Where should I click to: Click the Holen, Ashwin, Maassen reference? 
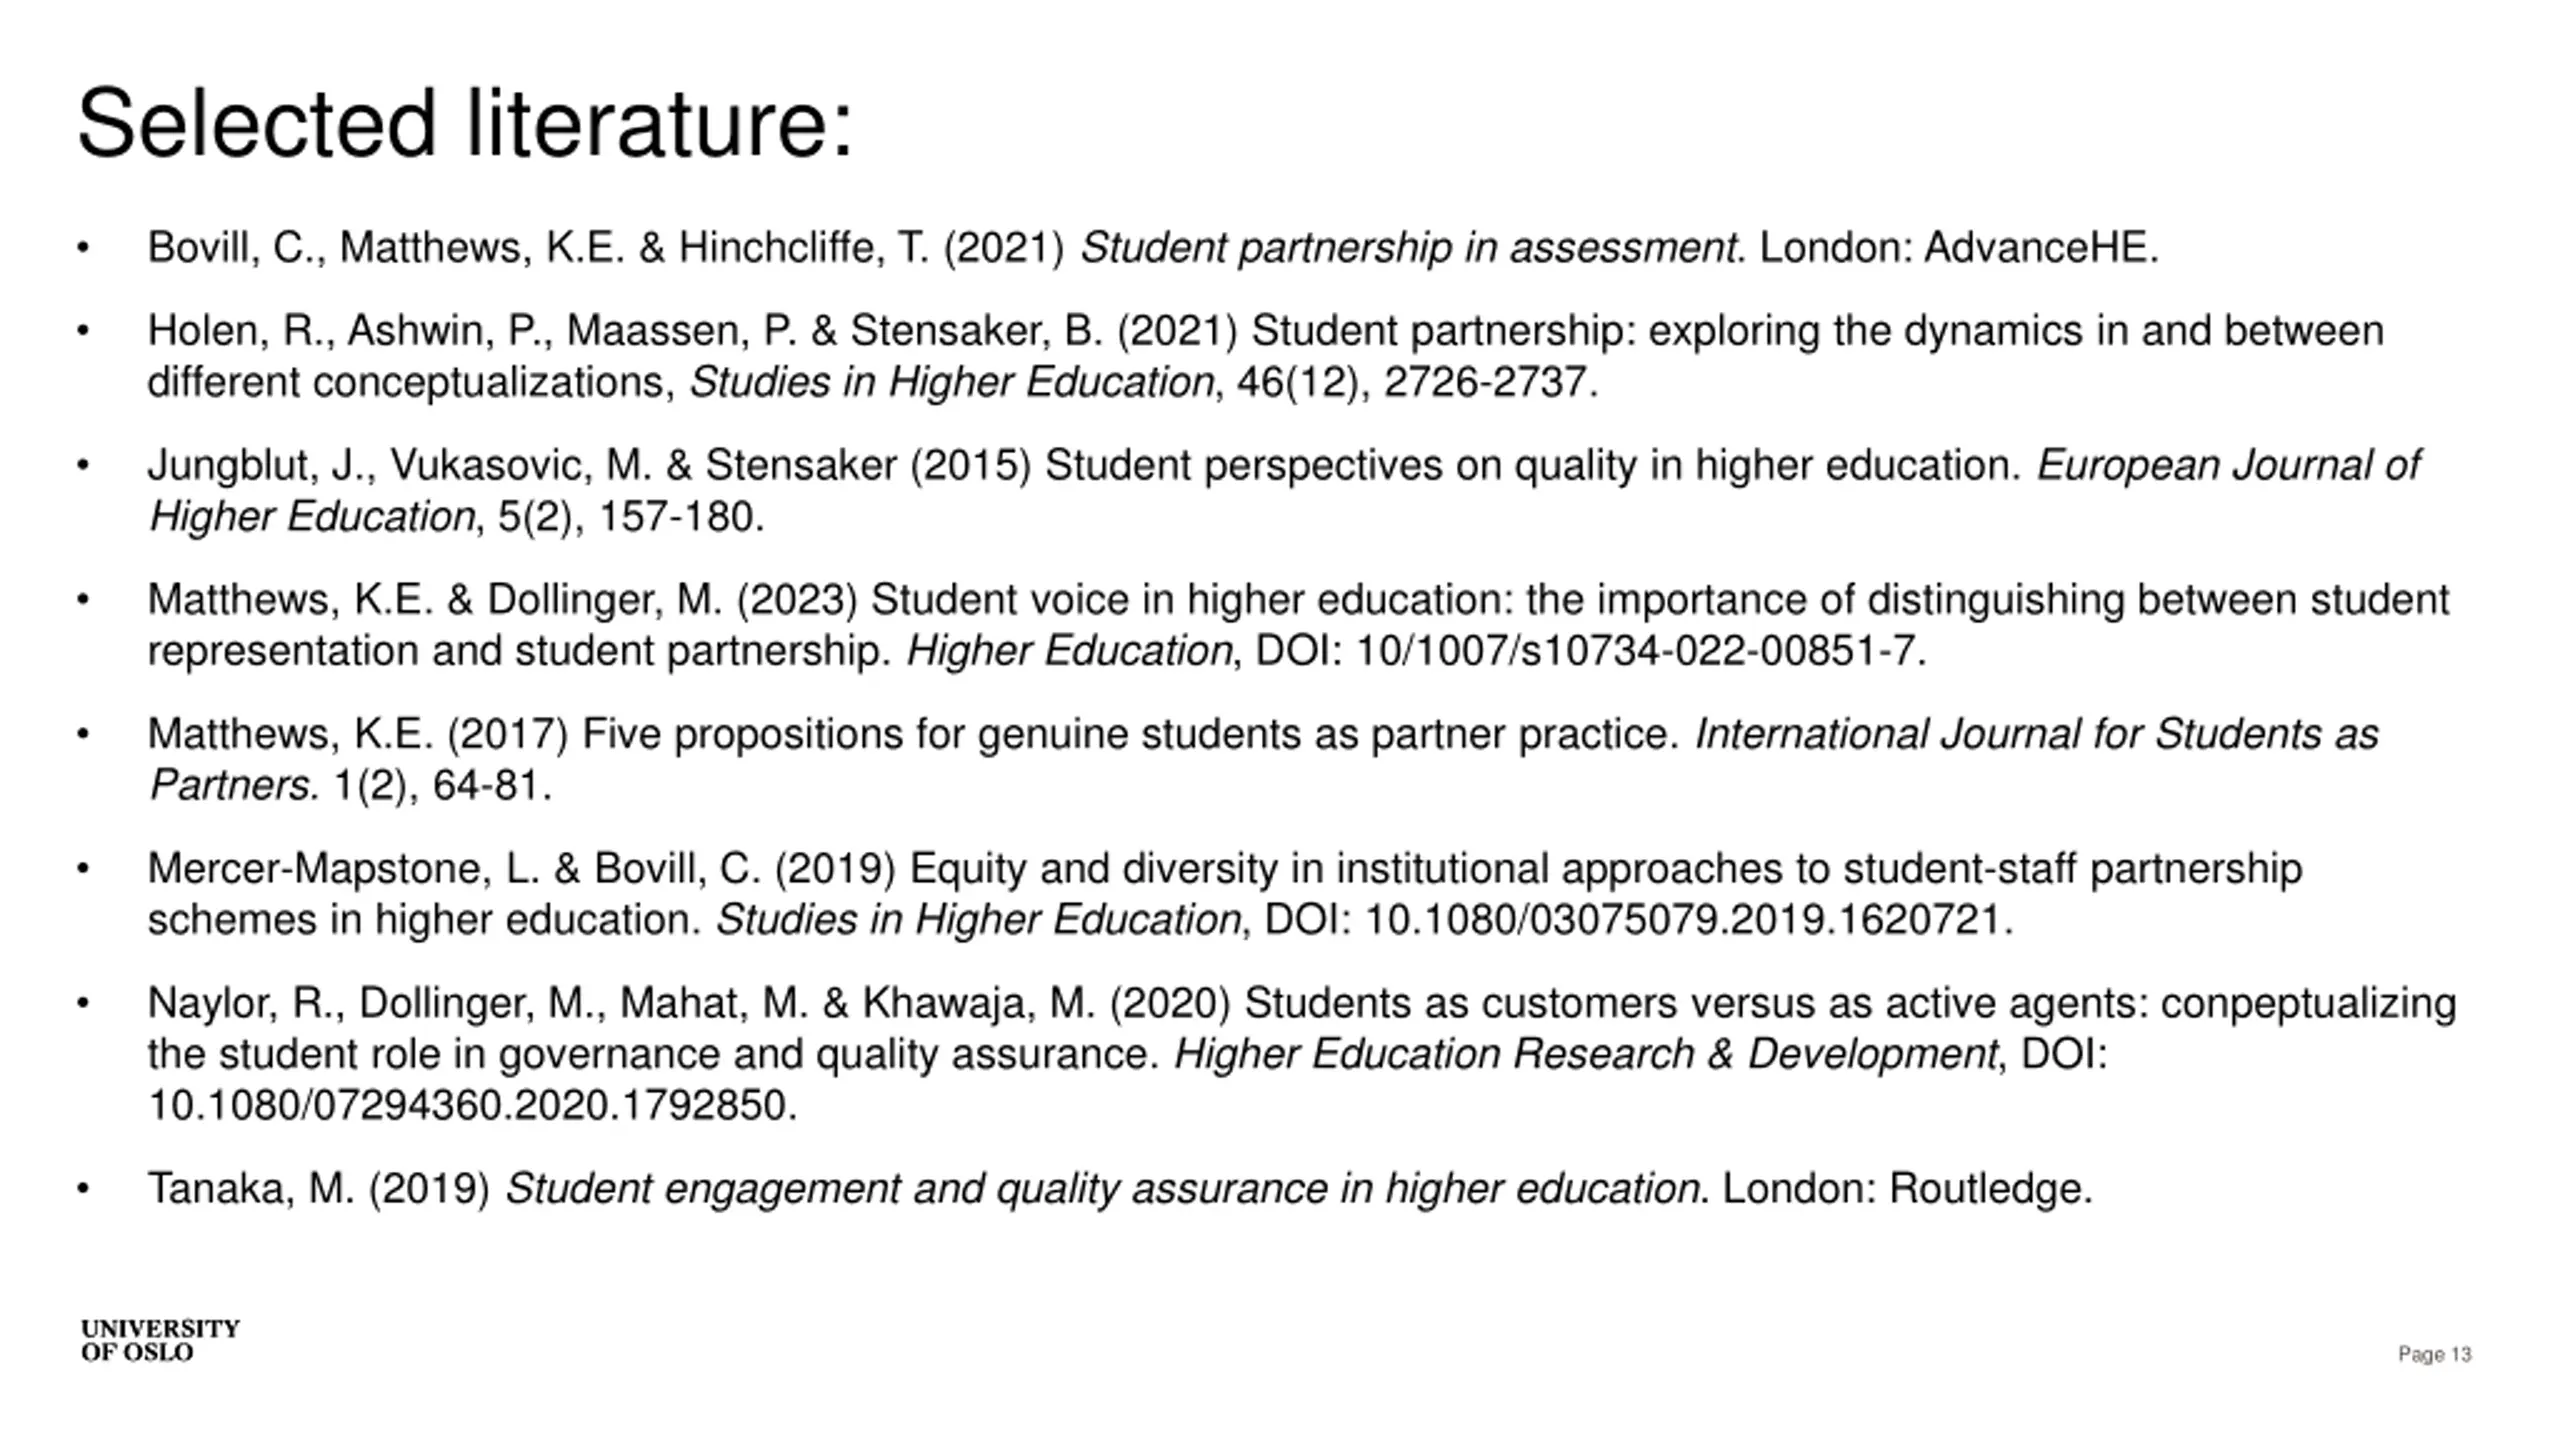pyautogui.click(x=1265, y=356)
